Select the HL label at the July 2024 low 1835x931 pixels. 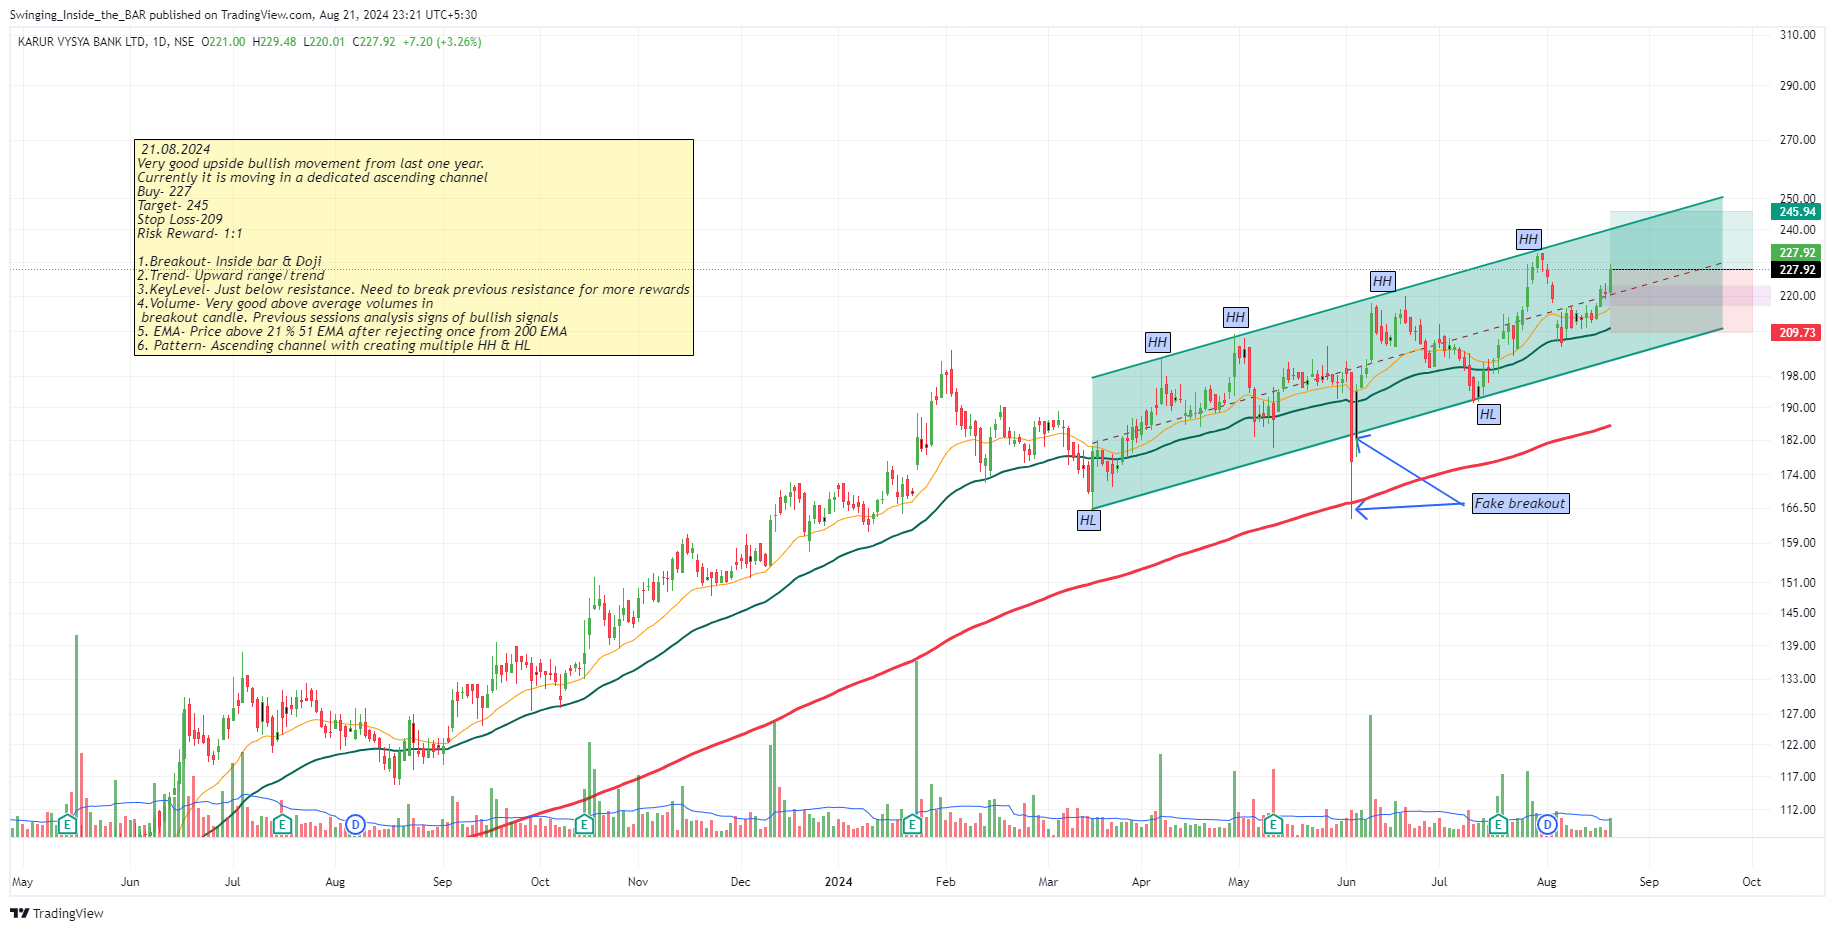pyautogui.click(x=1488, y=414)
